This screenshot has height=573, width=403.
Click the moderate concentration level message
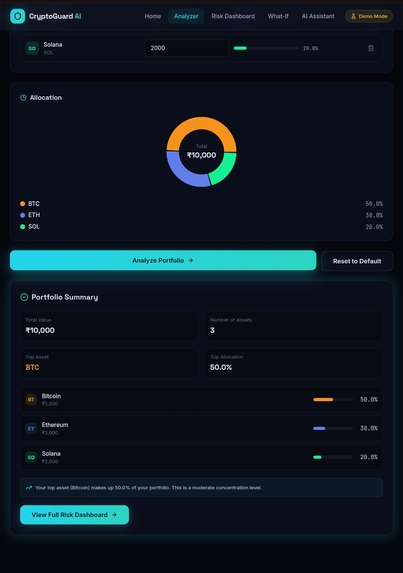[201, 487]
